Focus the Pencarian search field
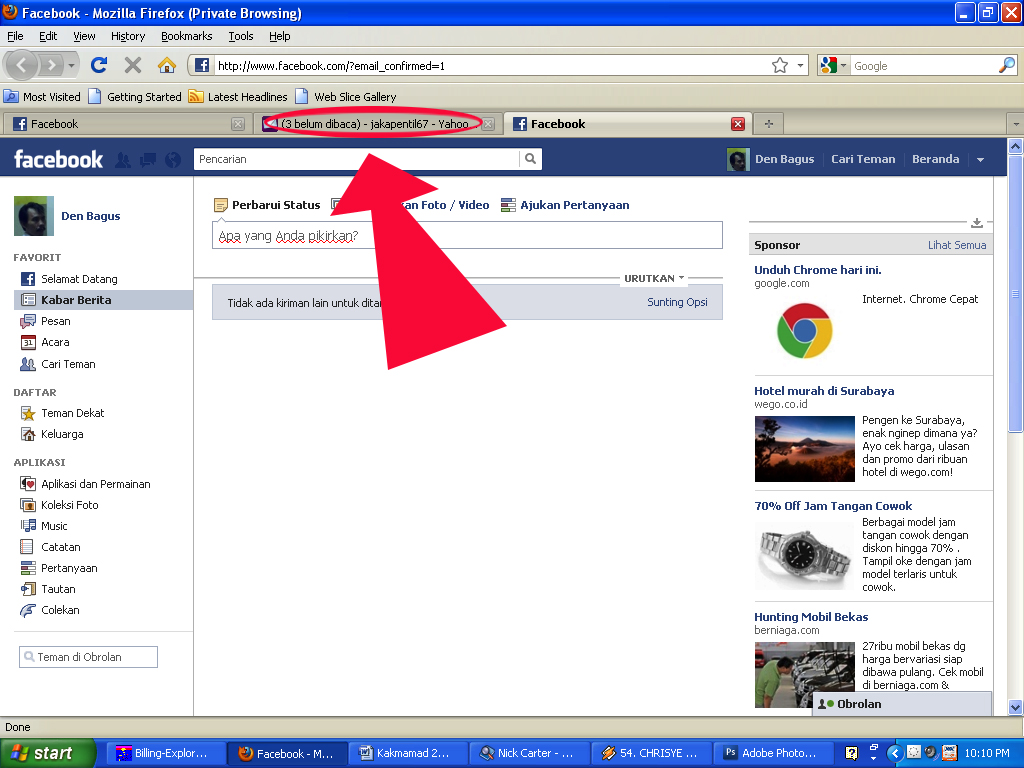 pyautogui.click(x=357, y=159)
